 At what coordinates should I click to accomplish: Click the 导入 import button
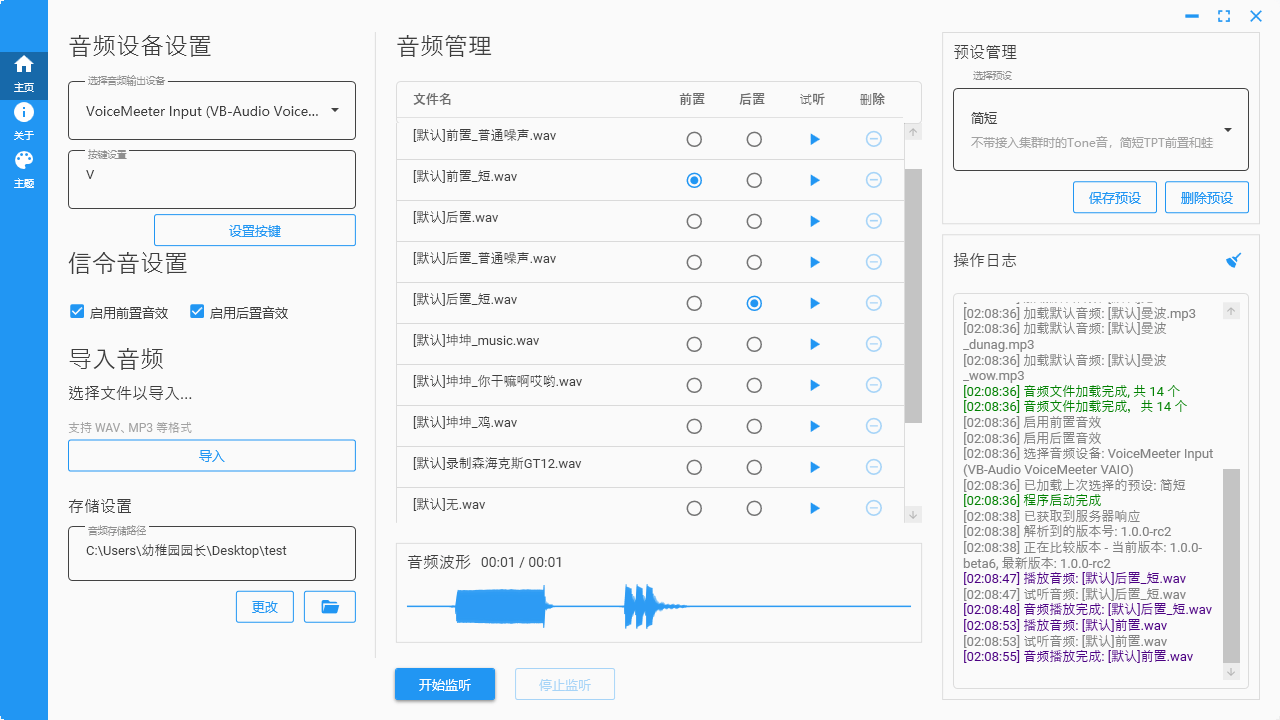(212, 455)
